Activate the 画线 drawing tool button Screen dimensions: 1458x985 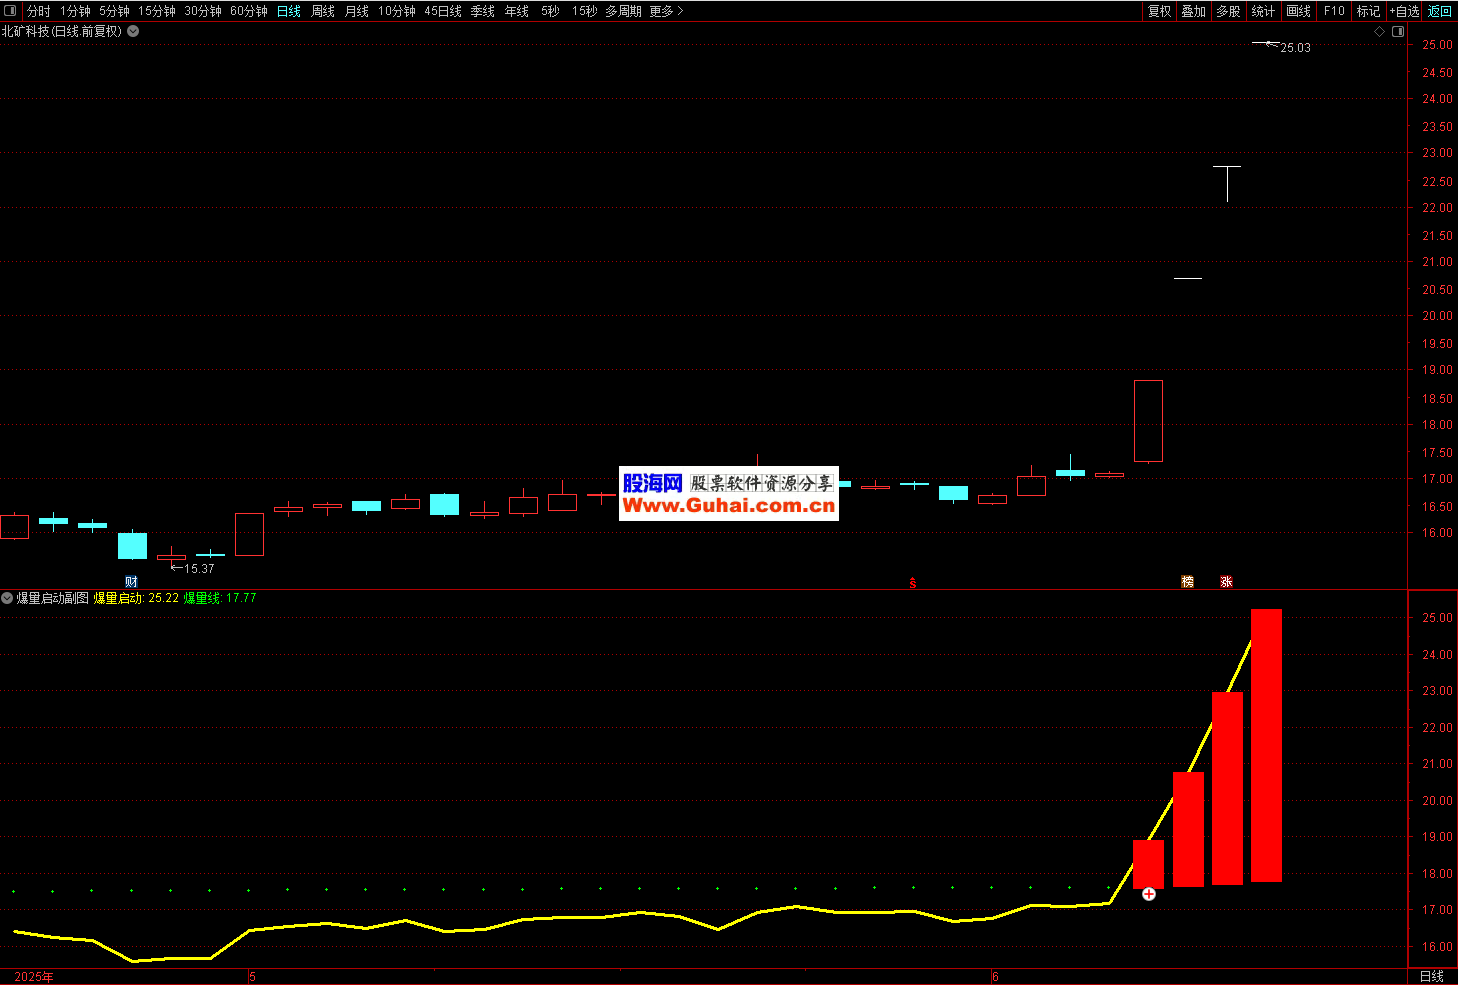tap(1298, 11)
